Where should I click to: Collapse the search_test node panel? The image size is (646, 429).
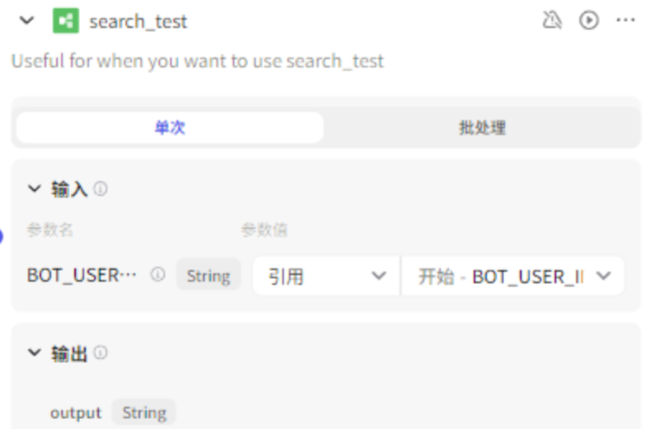(x=27, y=21)
